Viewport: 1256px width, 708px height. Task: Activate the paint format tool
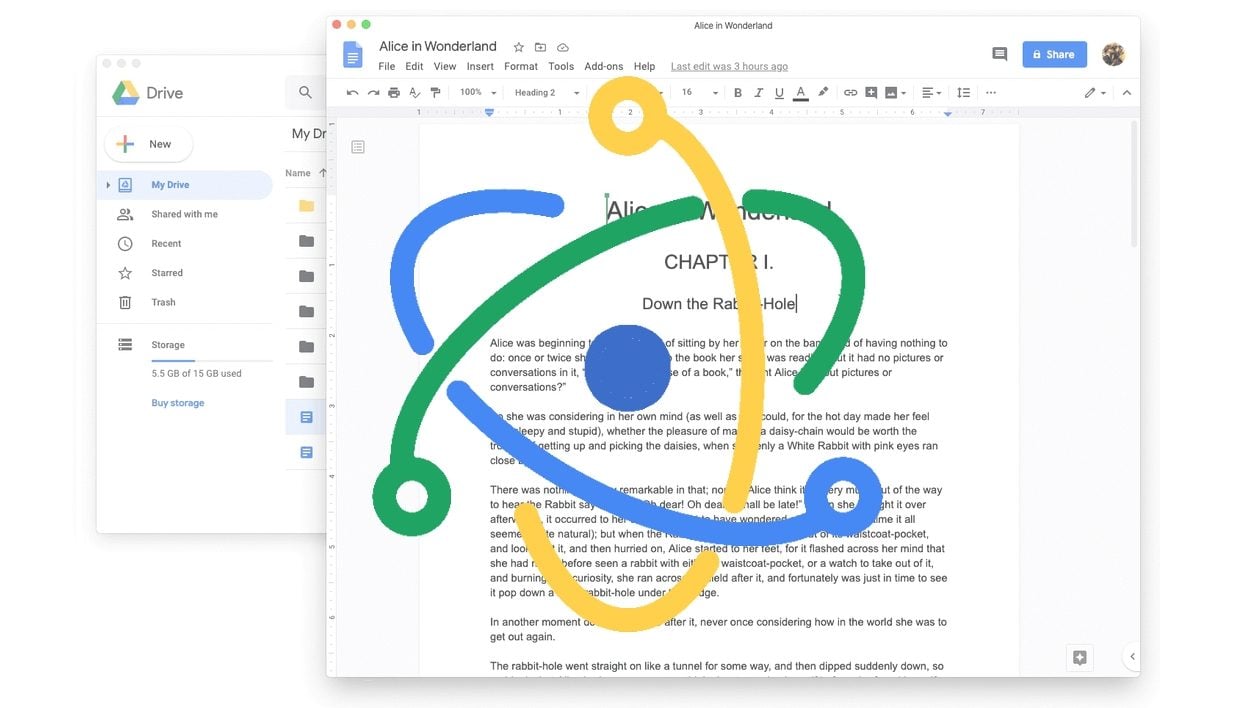pos(435,93)
